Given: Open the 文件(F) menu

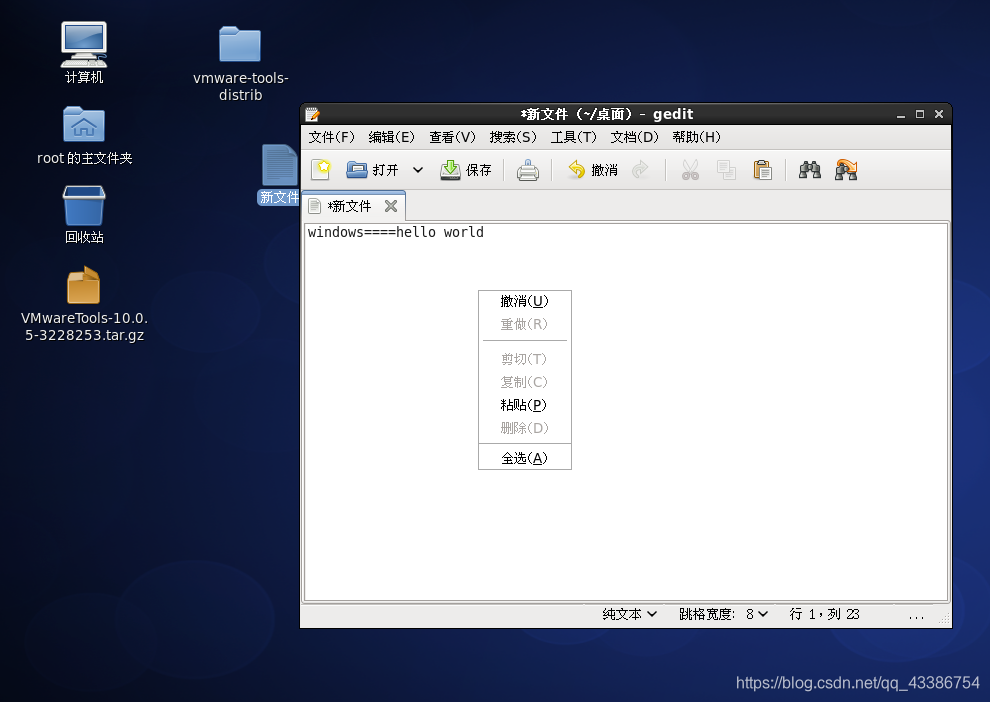Looking at the screenshot, I should click(331, 137).
